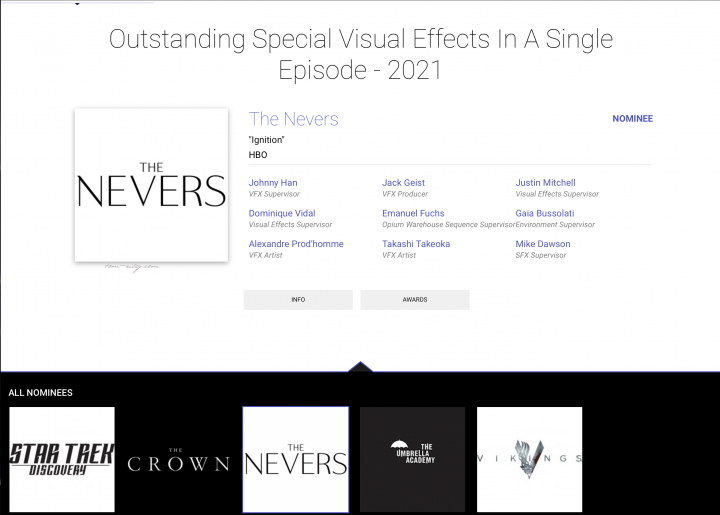
Task: Open Alexandre Prod'homme's profile link
Action: pyautogui.click(x=296, y=244)
